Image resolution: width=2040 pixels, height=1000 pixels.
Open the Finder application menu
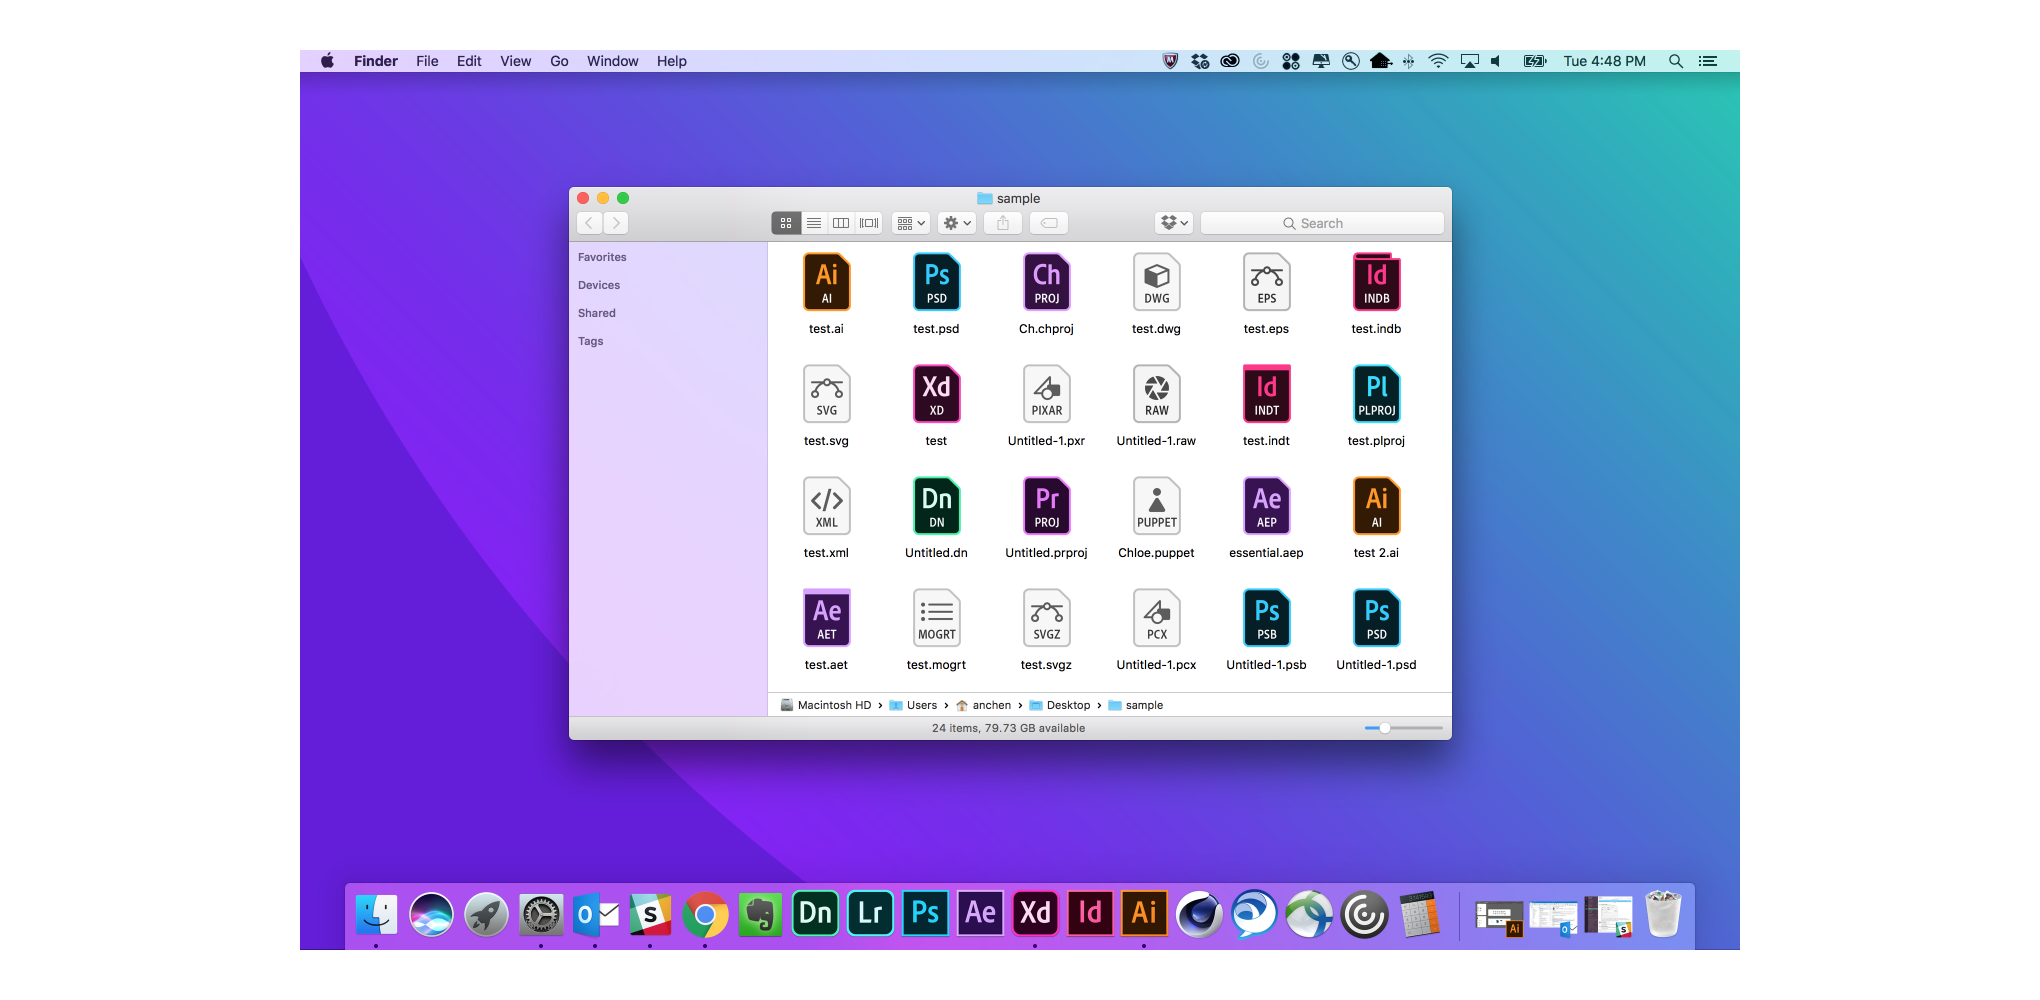point(376,61)
